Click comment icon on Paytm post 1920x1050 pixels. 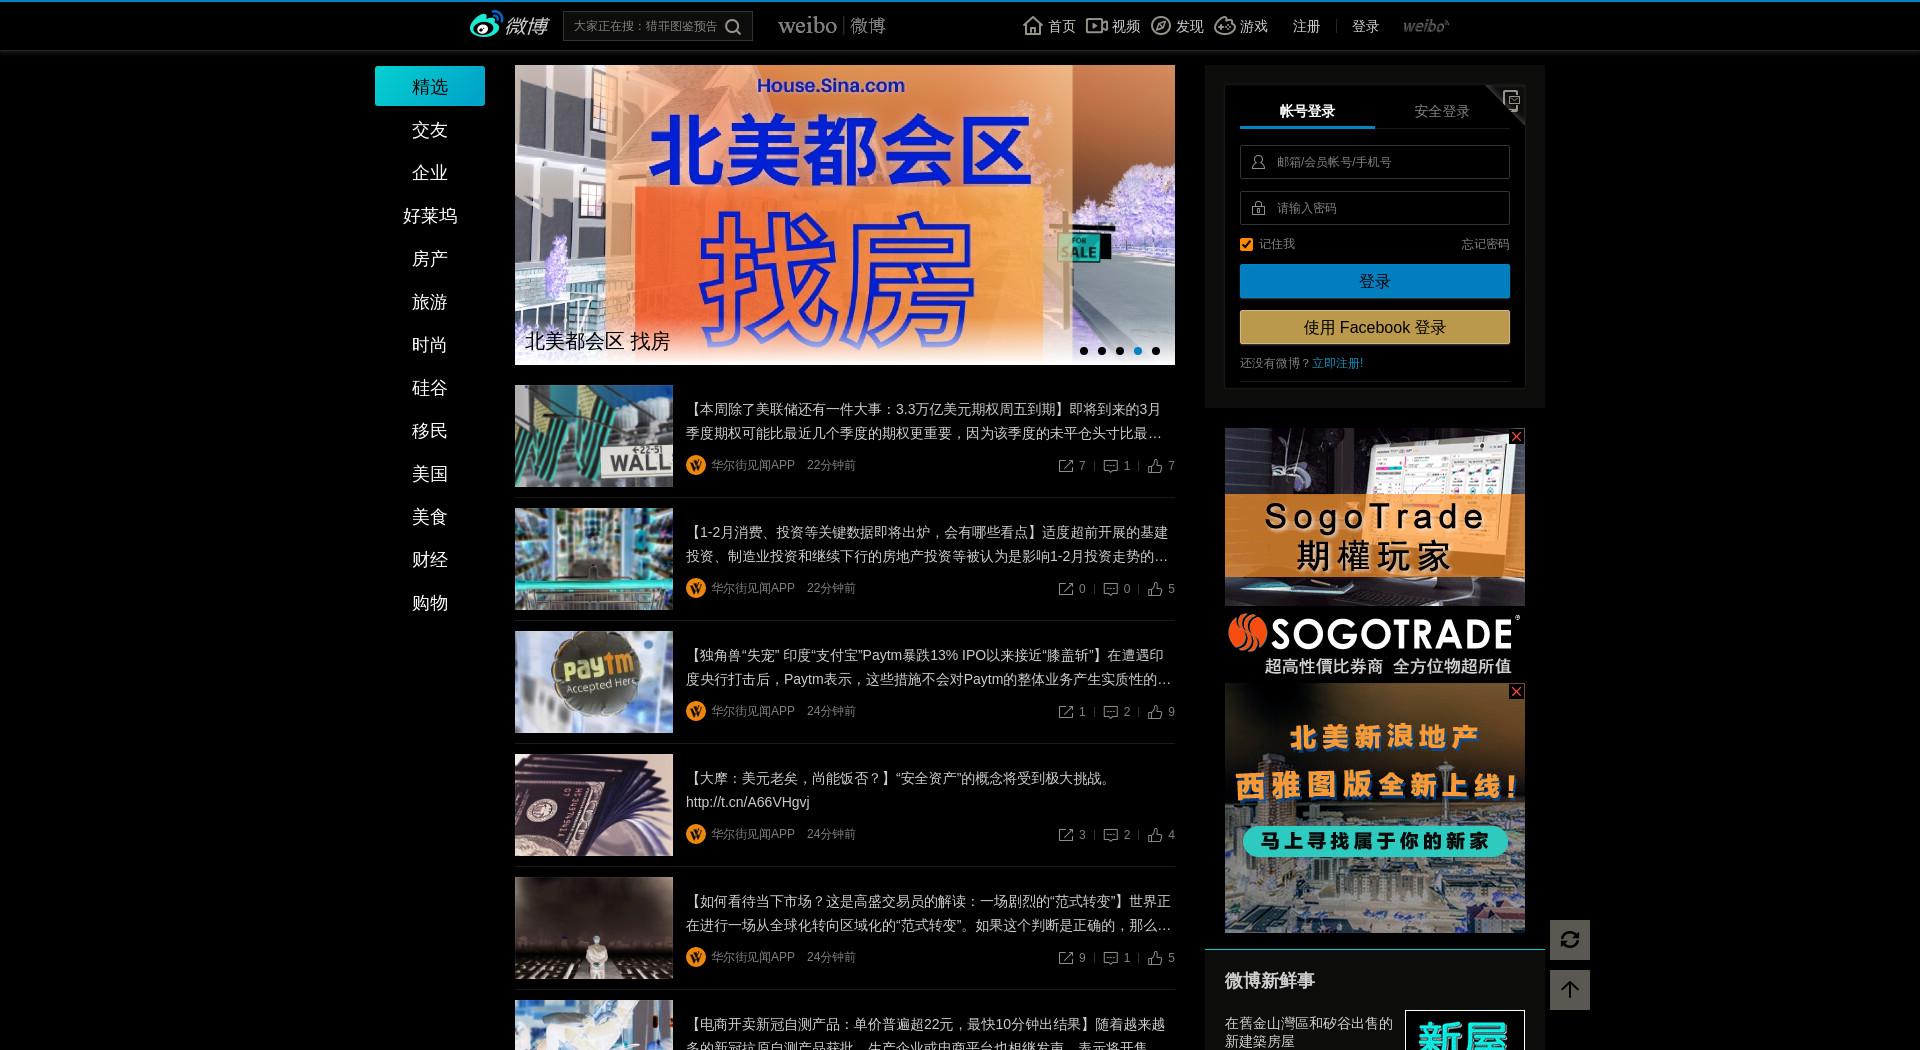point(1110,712)
